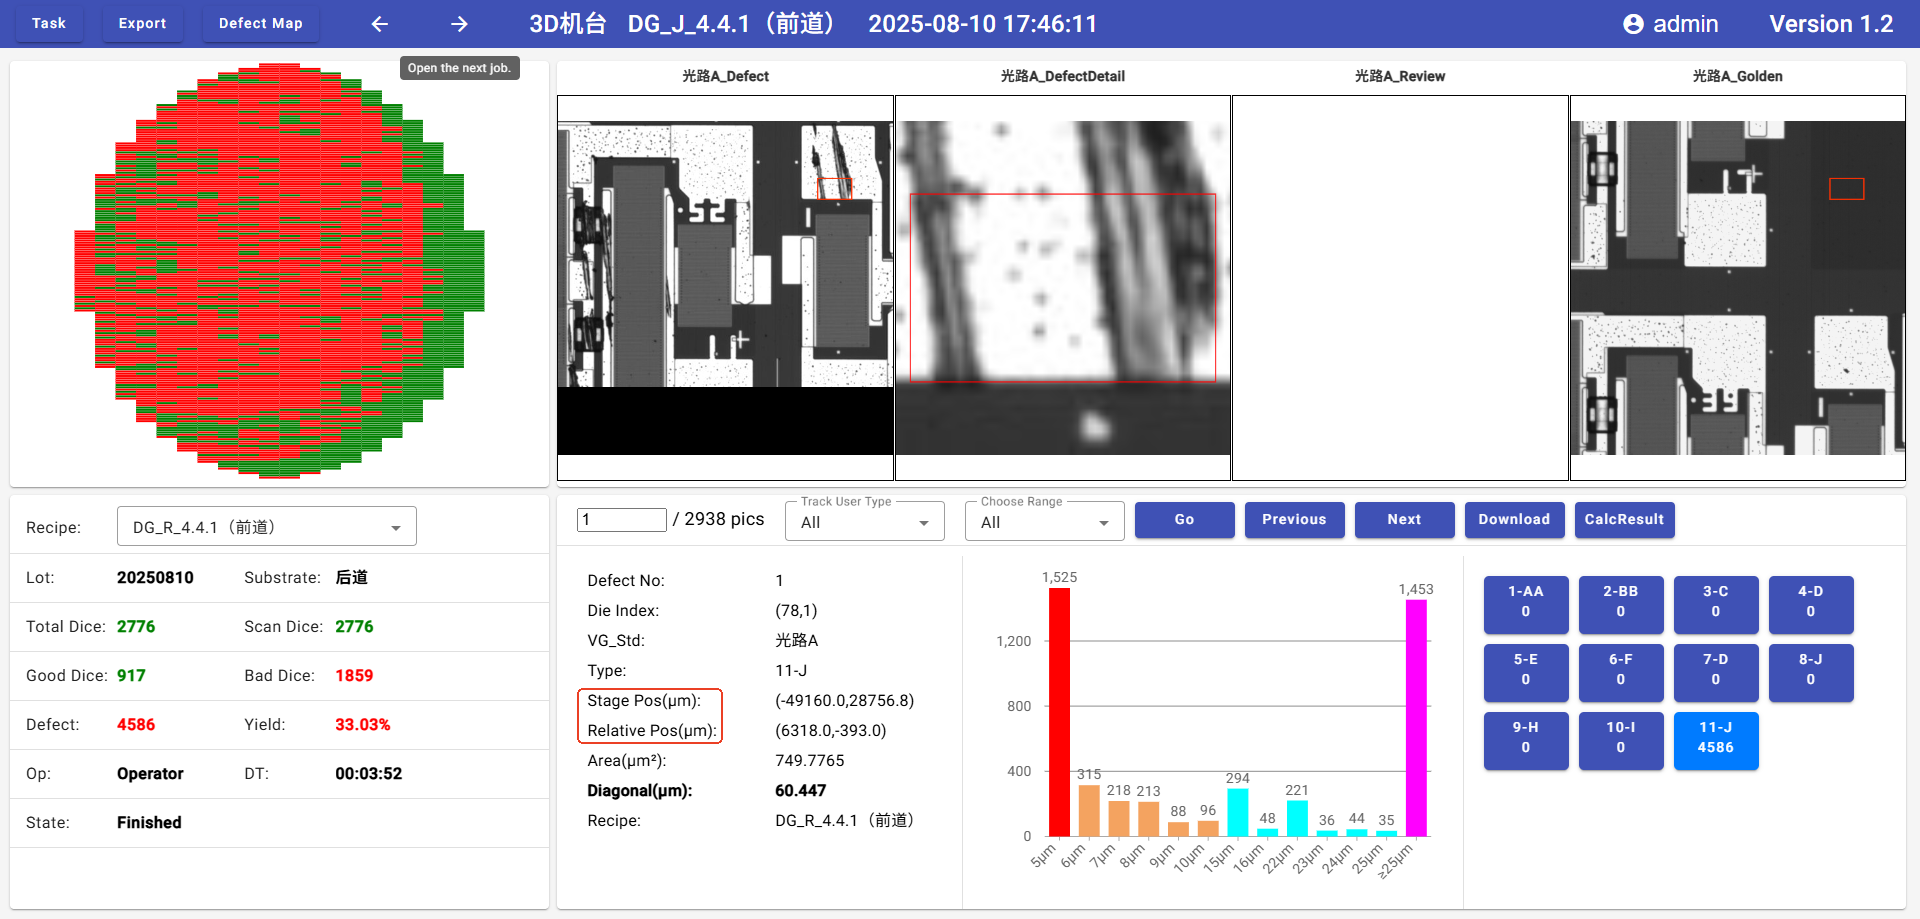The width and height of the screenshot is (1920, 919).
Task: Advance to the Next picture
Action: [1404, 520]
